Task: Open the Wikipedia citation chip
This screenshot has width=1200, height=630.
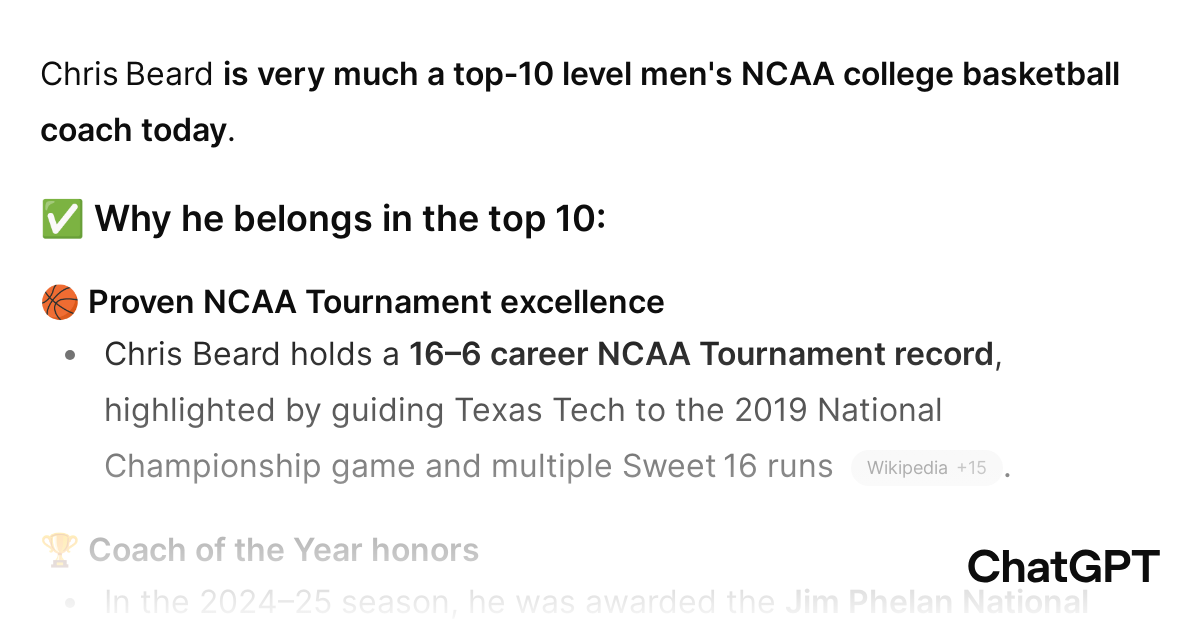Action: (x=907, y=468)
